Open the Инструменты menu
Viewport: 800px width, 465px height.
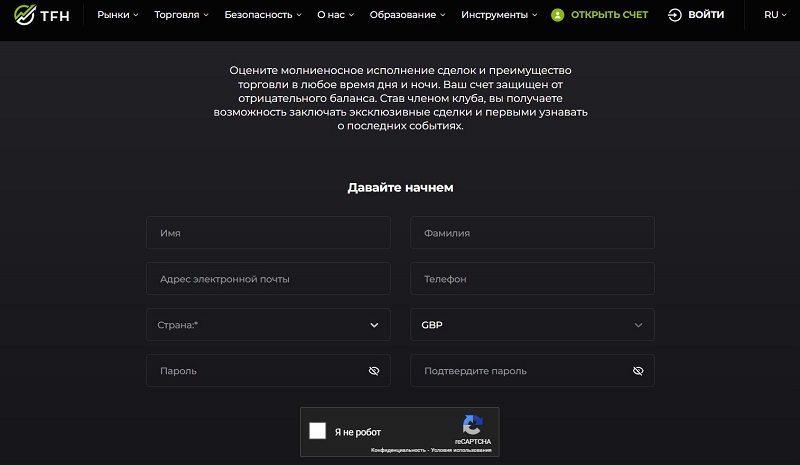coord(499,15)
